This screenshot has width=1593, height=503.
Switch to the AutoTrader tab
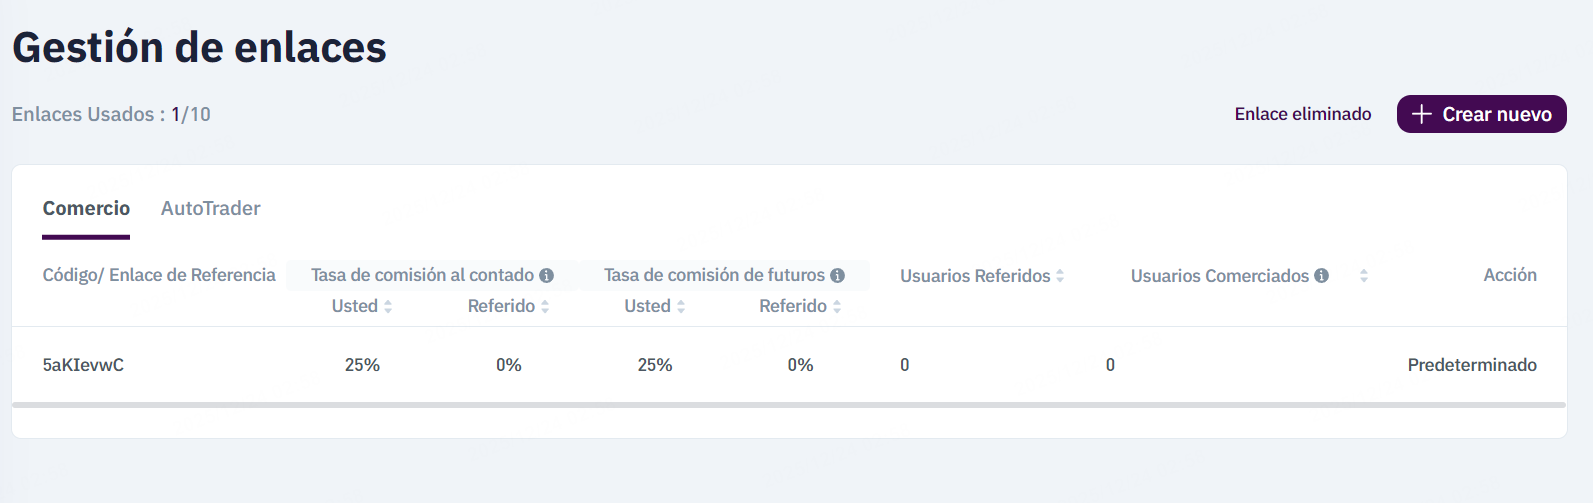coord(210,208)
